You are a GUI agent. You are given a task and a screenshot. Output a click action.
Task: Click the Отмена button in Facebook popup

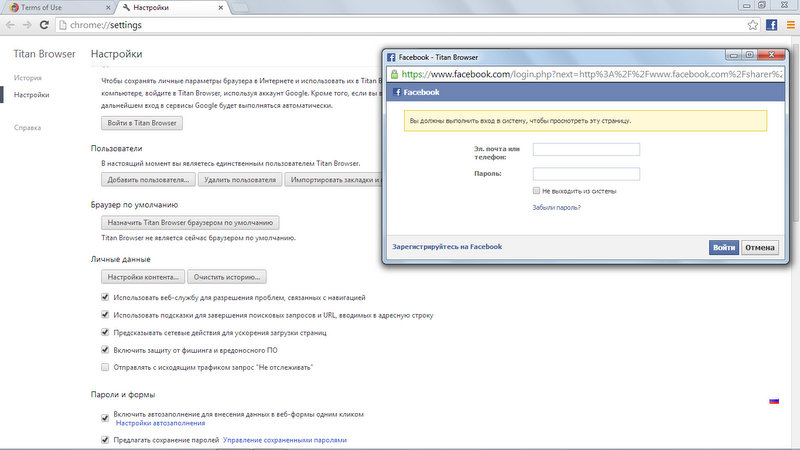pyautogui.click(x=760, y=247)
